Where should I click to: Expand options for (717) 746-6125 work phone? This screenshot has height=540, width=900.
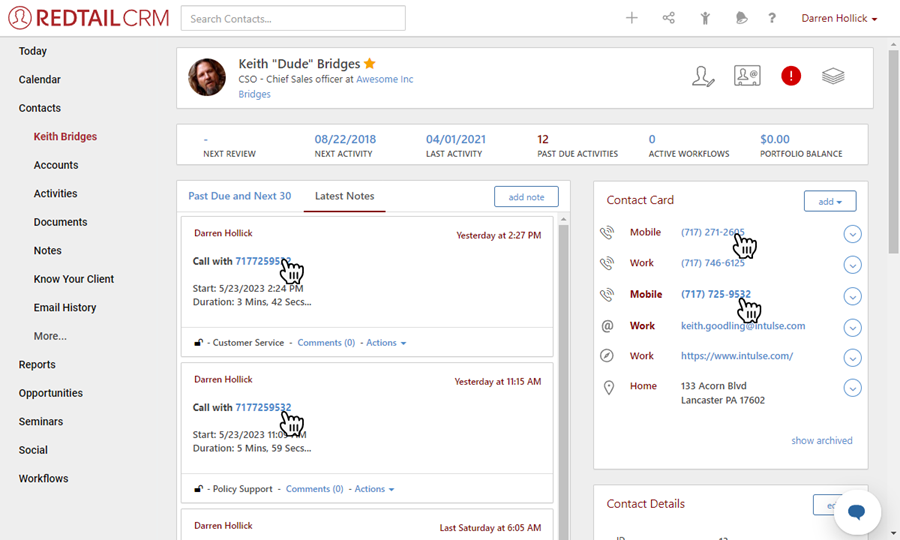(852, 265)
